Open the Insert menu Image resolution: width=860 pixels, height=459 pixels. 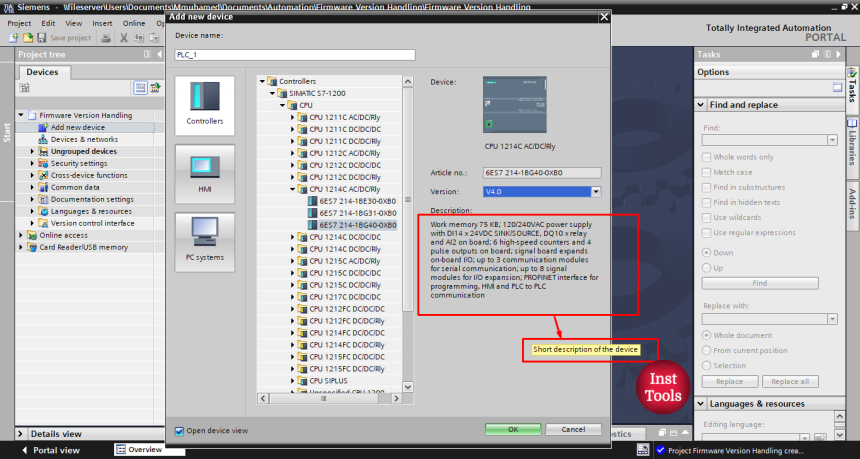click(x=103, y=24)
